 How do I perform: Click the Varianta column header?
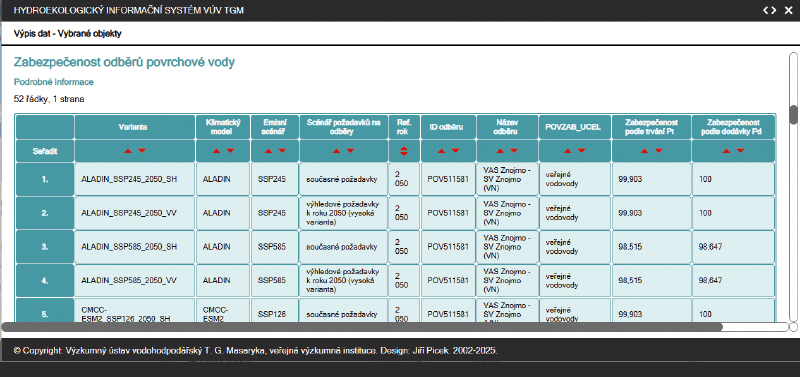[x=135, y=127]
